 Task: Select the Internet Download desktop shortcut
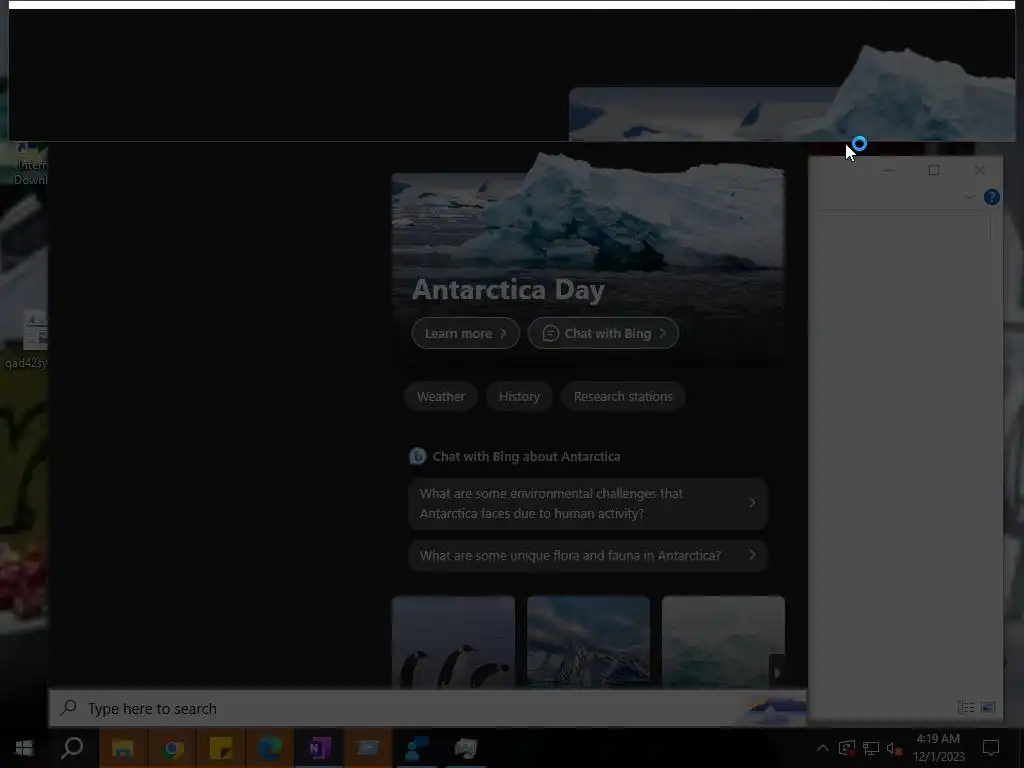click(30, 164)
